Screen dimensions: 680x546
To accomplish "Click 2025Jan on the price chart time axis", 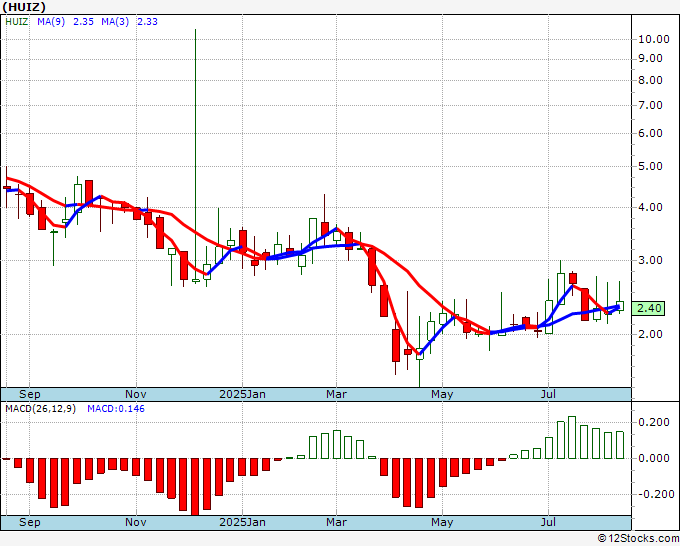I will pyautogui.click(x=242, y=394).
